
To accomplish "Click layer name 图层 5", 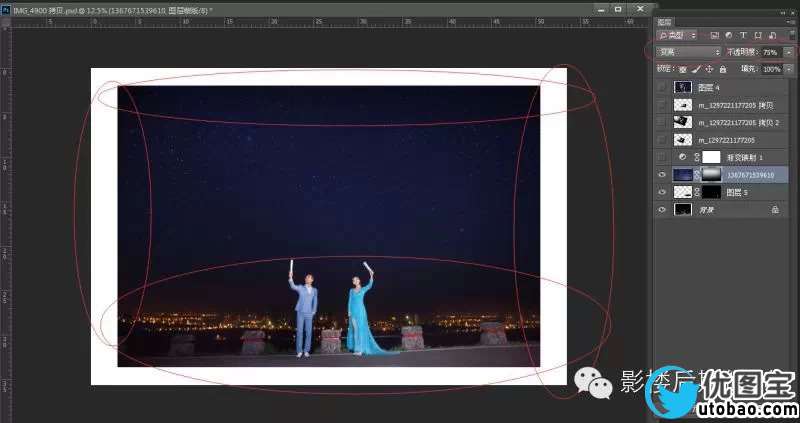I will (737, 193).
